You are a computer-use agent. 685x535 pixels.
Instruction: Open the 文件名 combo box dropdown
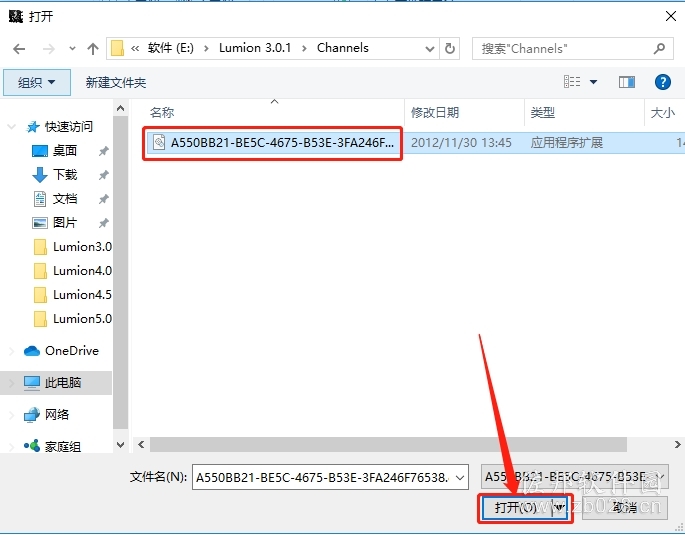point(460,477)
